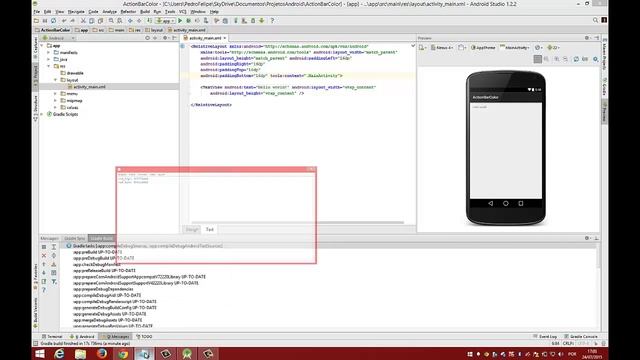Click the Project panel settings gear icon
Image resolution: width=640 pixels, height=360 pixels.
click(165, 38)
